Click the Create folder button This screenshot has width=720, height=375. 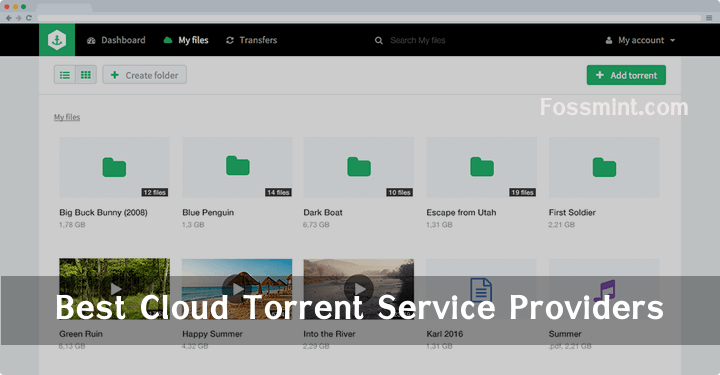point(145,75)
